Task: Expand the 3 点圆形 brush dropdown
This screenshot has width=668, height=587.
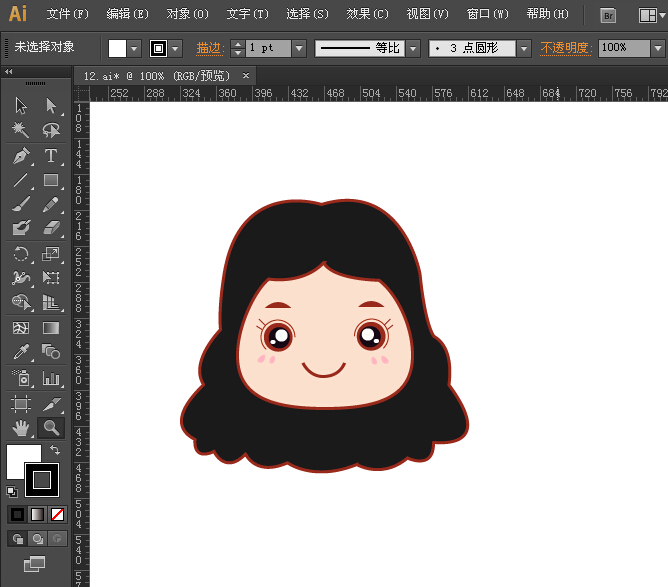Action: point(524,48)
